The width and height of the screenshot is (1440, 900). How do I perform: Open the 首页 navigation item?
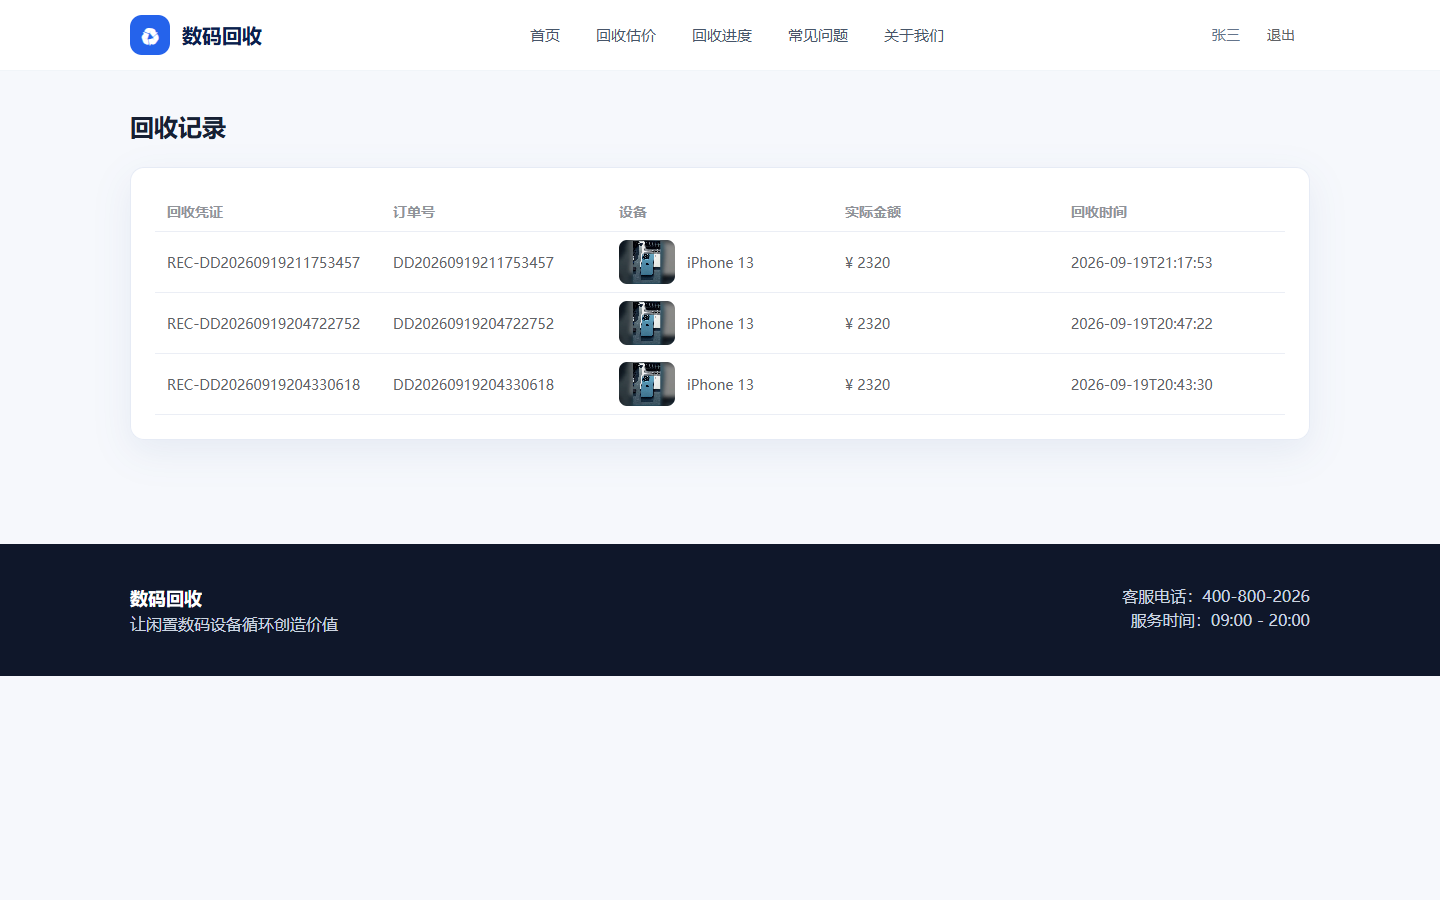click(545, 35)
